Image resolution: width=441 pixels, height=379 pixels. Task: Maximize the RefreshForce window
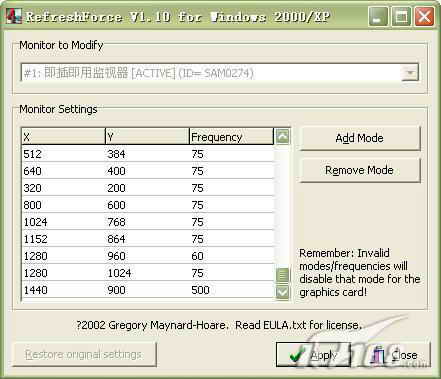(x=401, y=16)
